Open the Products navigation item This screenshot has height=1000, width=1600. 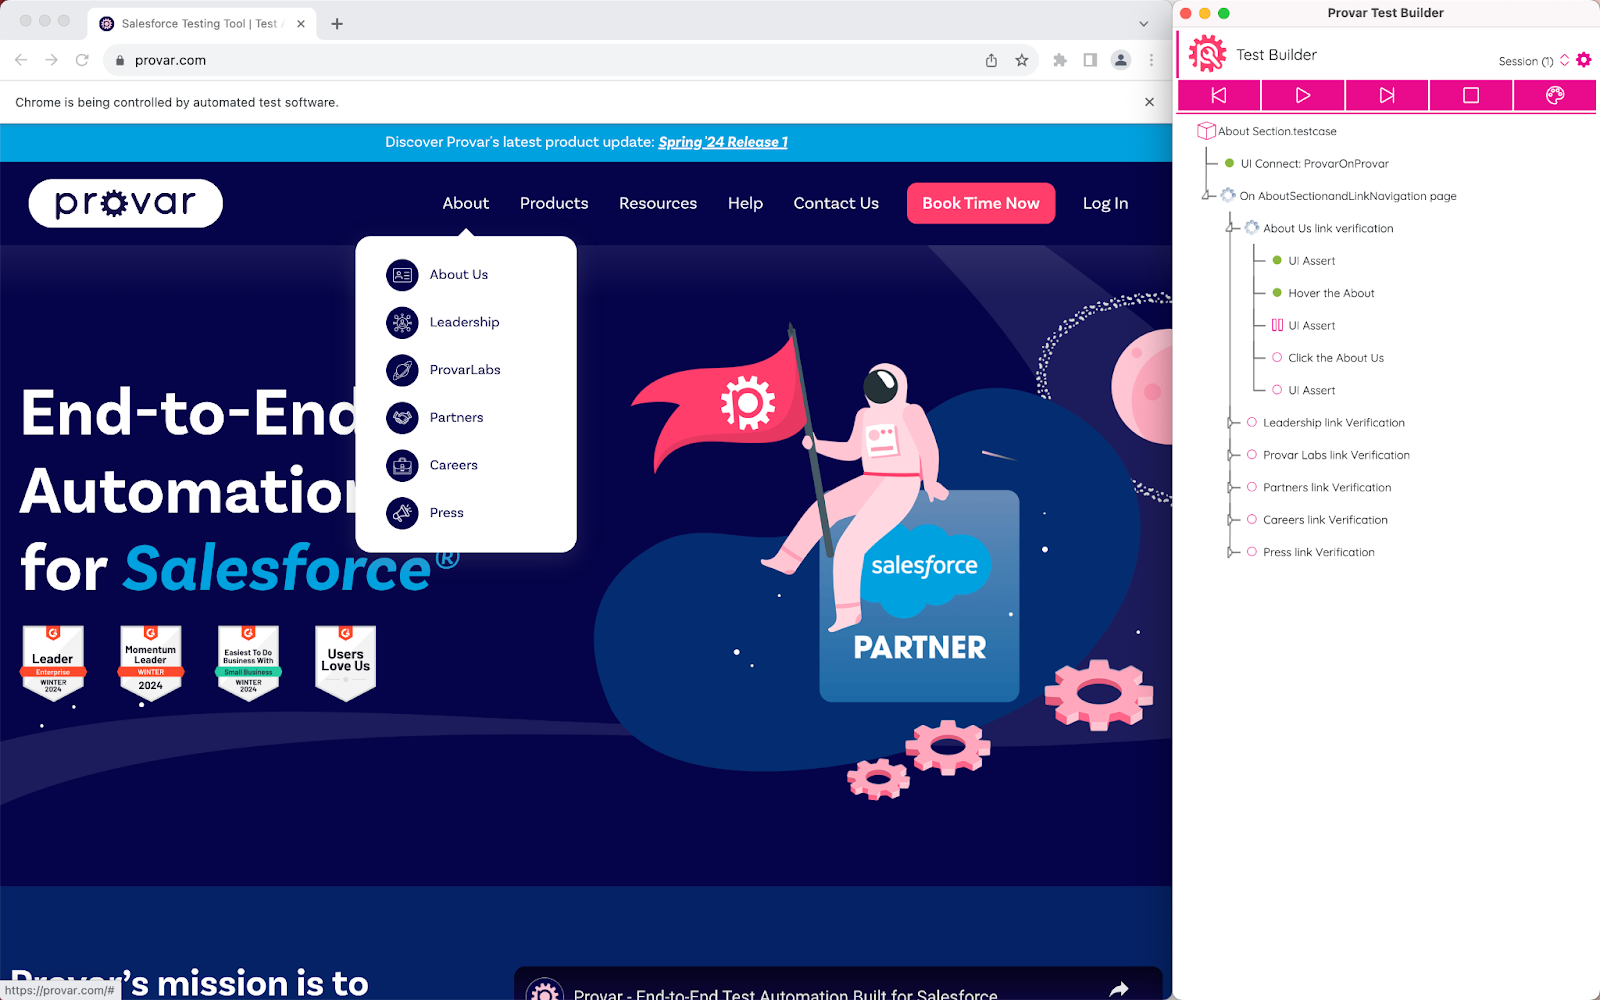(x=554, y=203)
